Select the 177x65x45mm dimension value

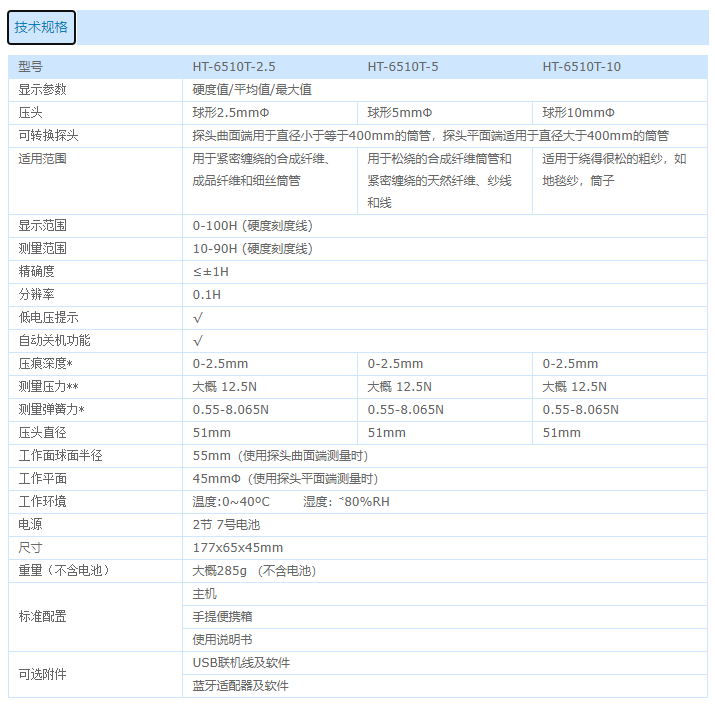[x=237, y=547]
